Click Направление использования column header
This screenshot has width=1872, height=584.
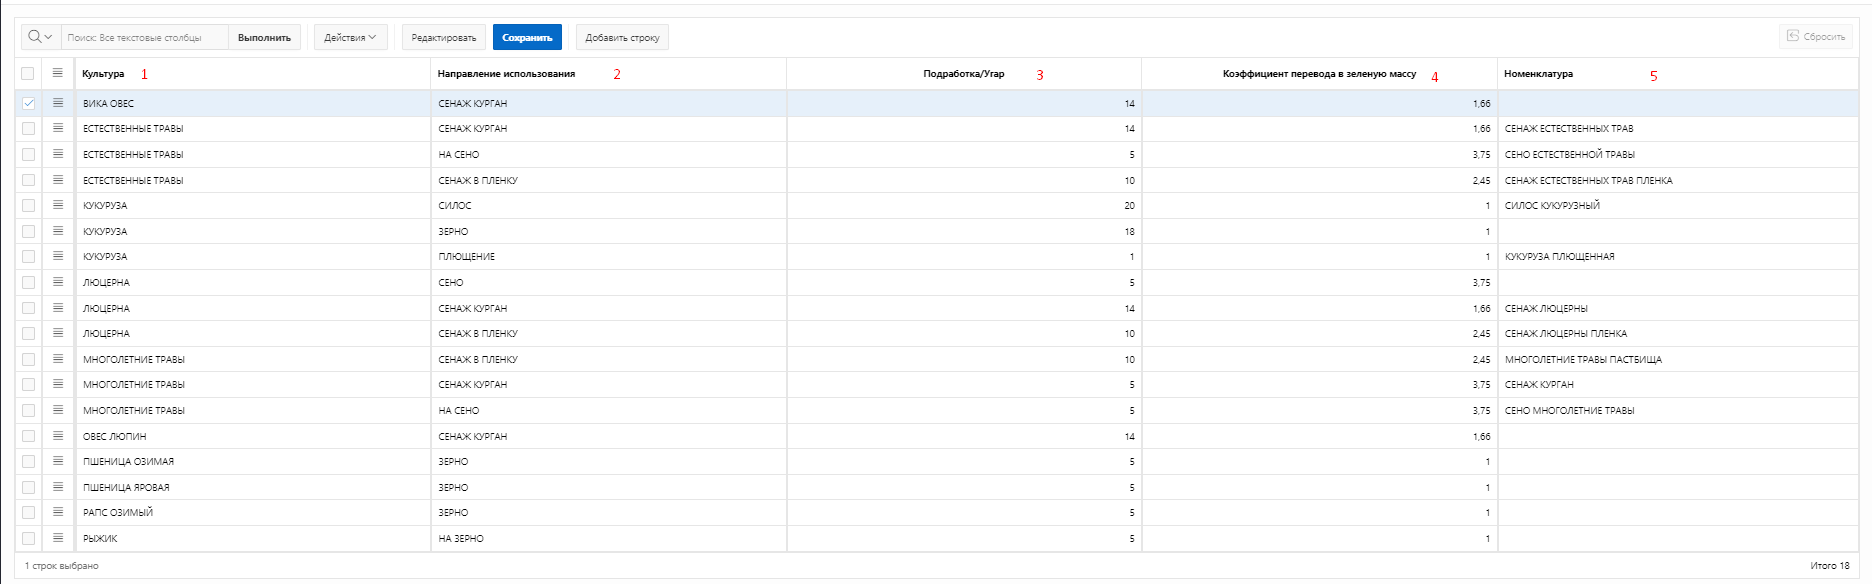[506, 74]
